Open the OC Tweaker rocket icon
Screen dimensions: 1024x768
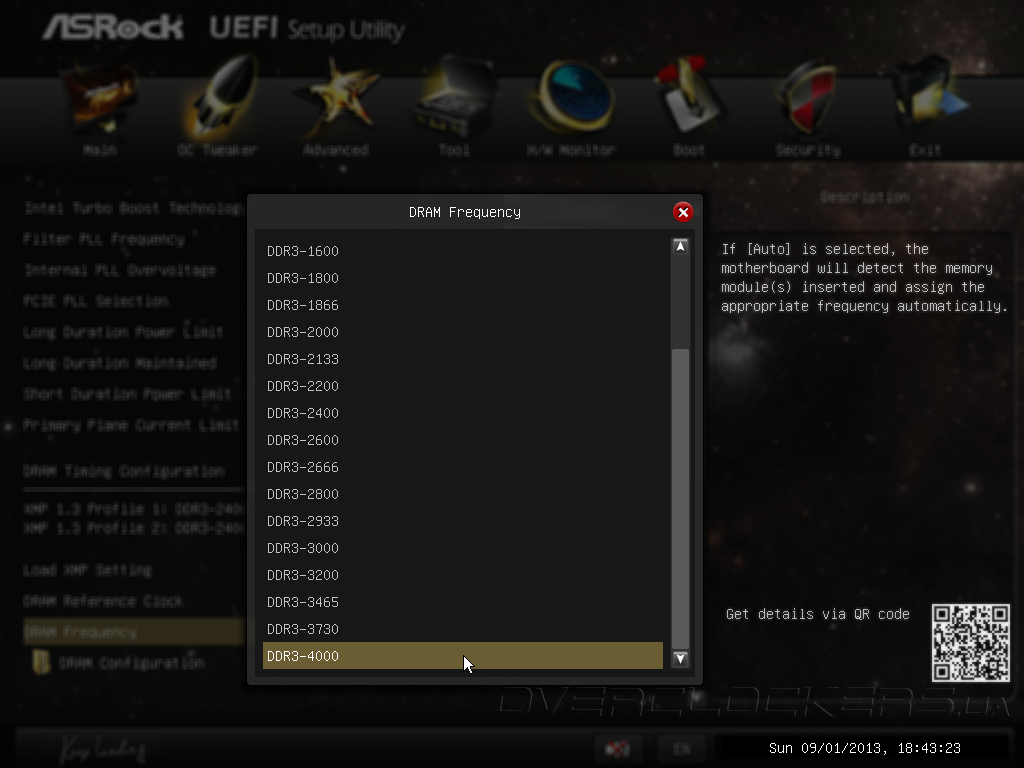[219, 96]
